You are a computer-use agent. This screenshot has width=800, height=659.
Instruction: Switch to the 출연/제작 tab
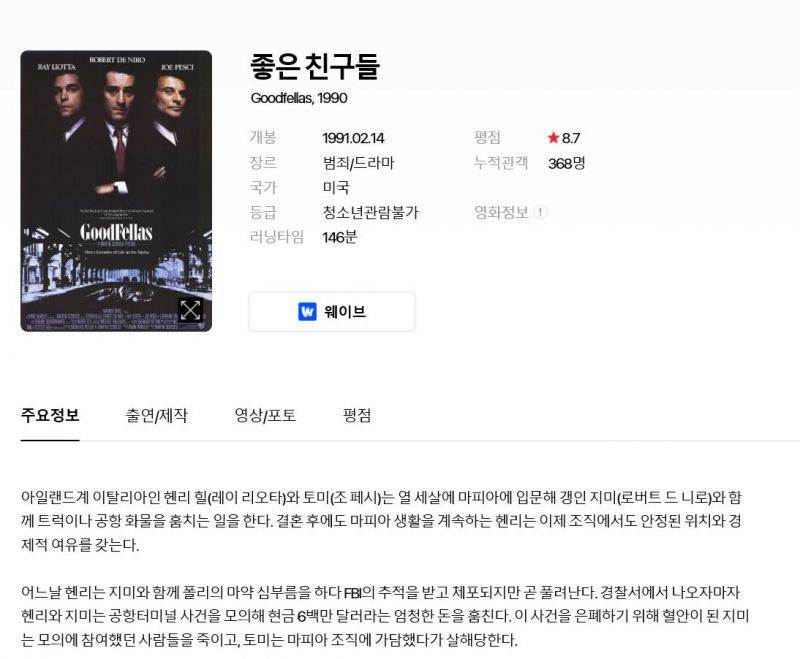pos(157,415)
